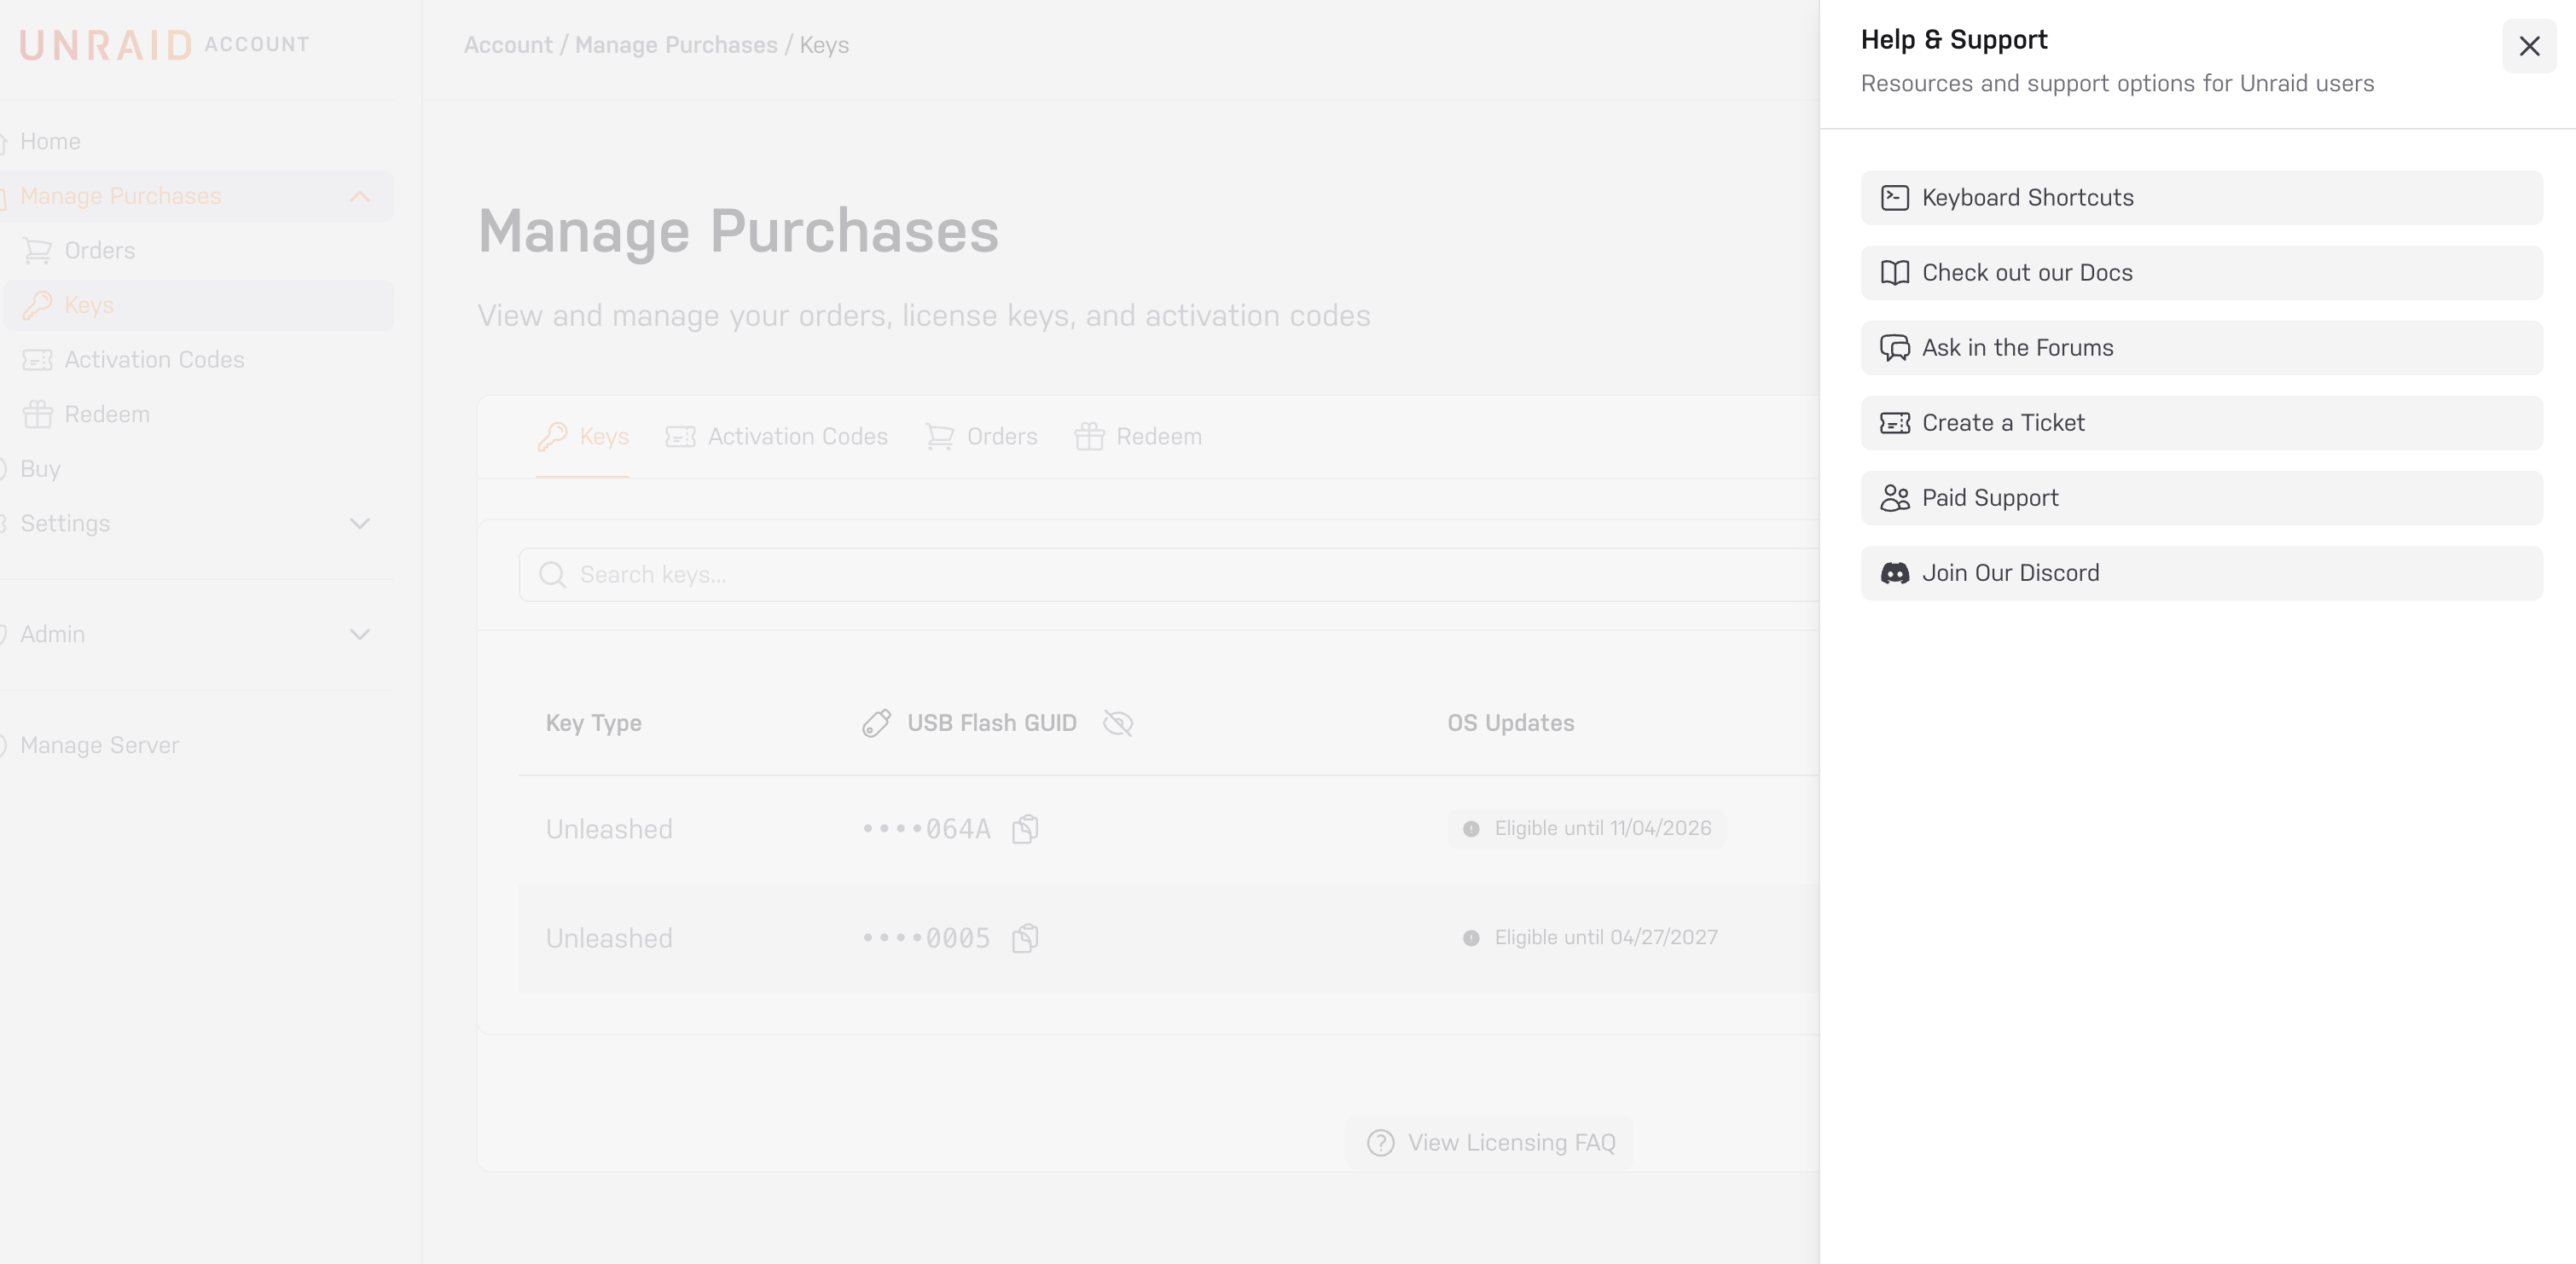Copy the GUID ending in 064A

click(1025, 829)
